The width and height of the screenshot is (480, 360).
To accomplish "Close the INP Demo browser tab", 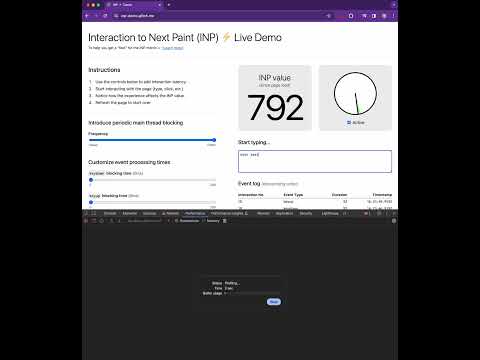I will tap(159, 5).
